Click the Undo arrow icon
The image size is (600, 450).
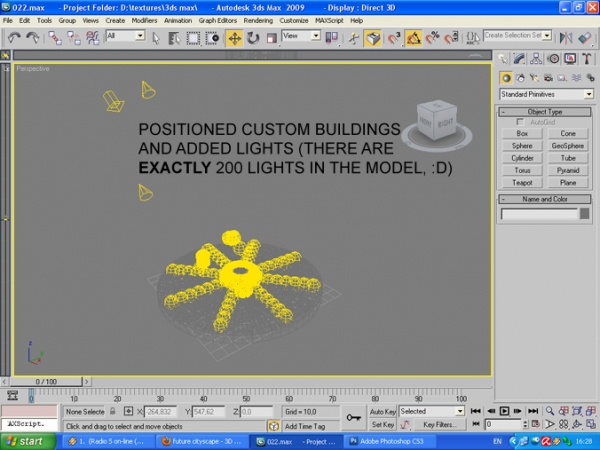click(15, 38)
